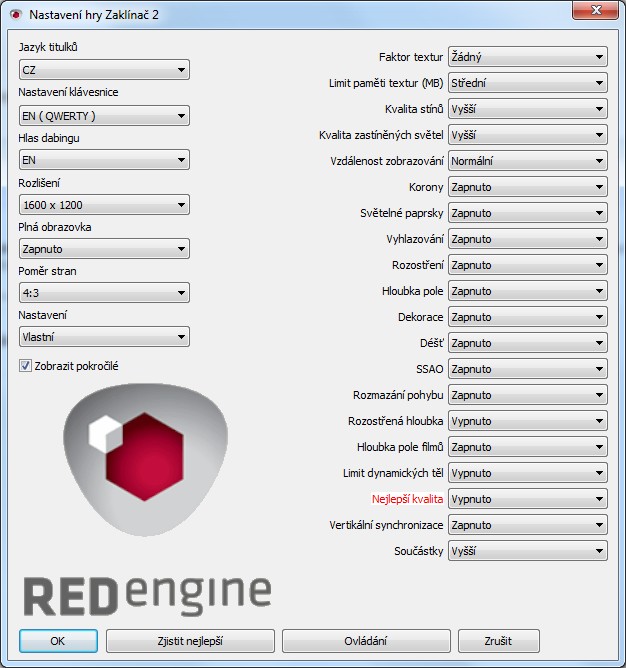Screen dimensions: 626x668
Task: Open the Vertikální synchronizace dropdown
Action: point(528,524)
